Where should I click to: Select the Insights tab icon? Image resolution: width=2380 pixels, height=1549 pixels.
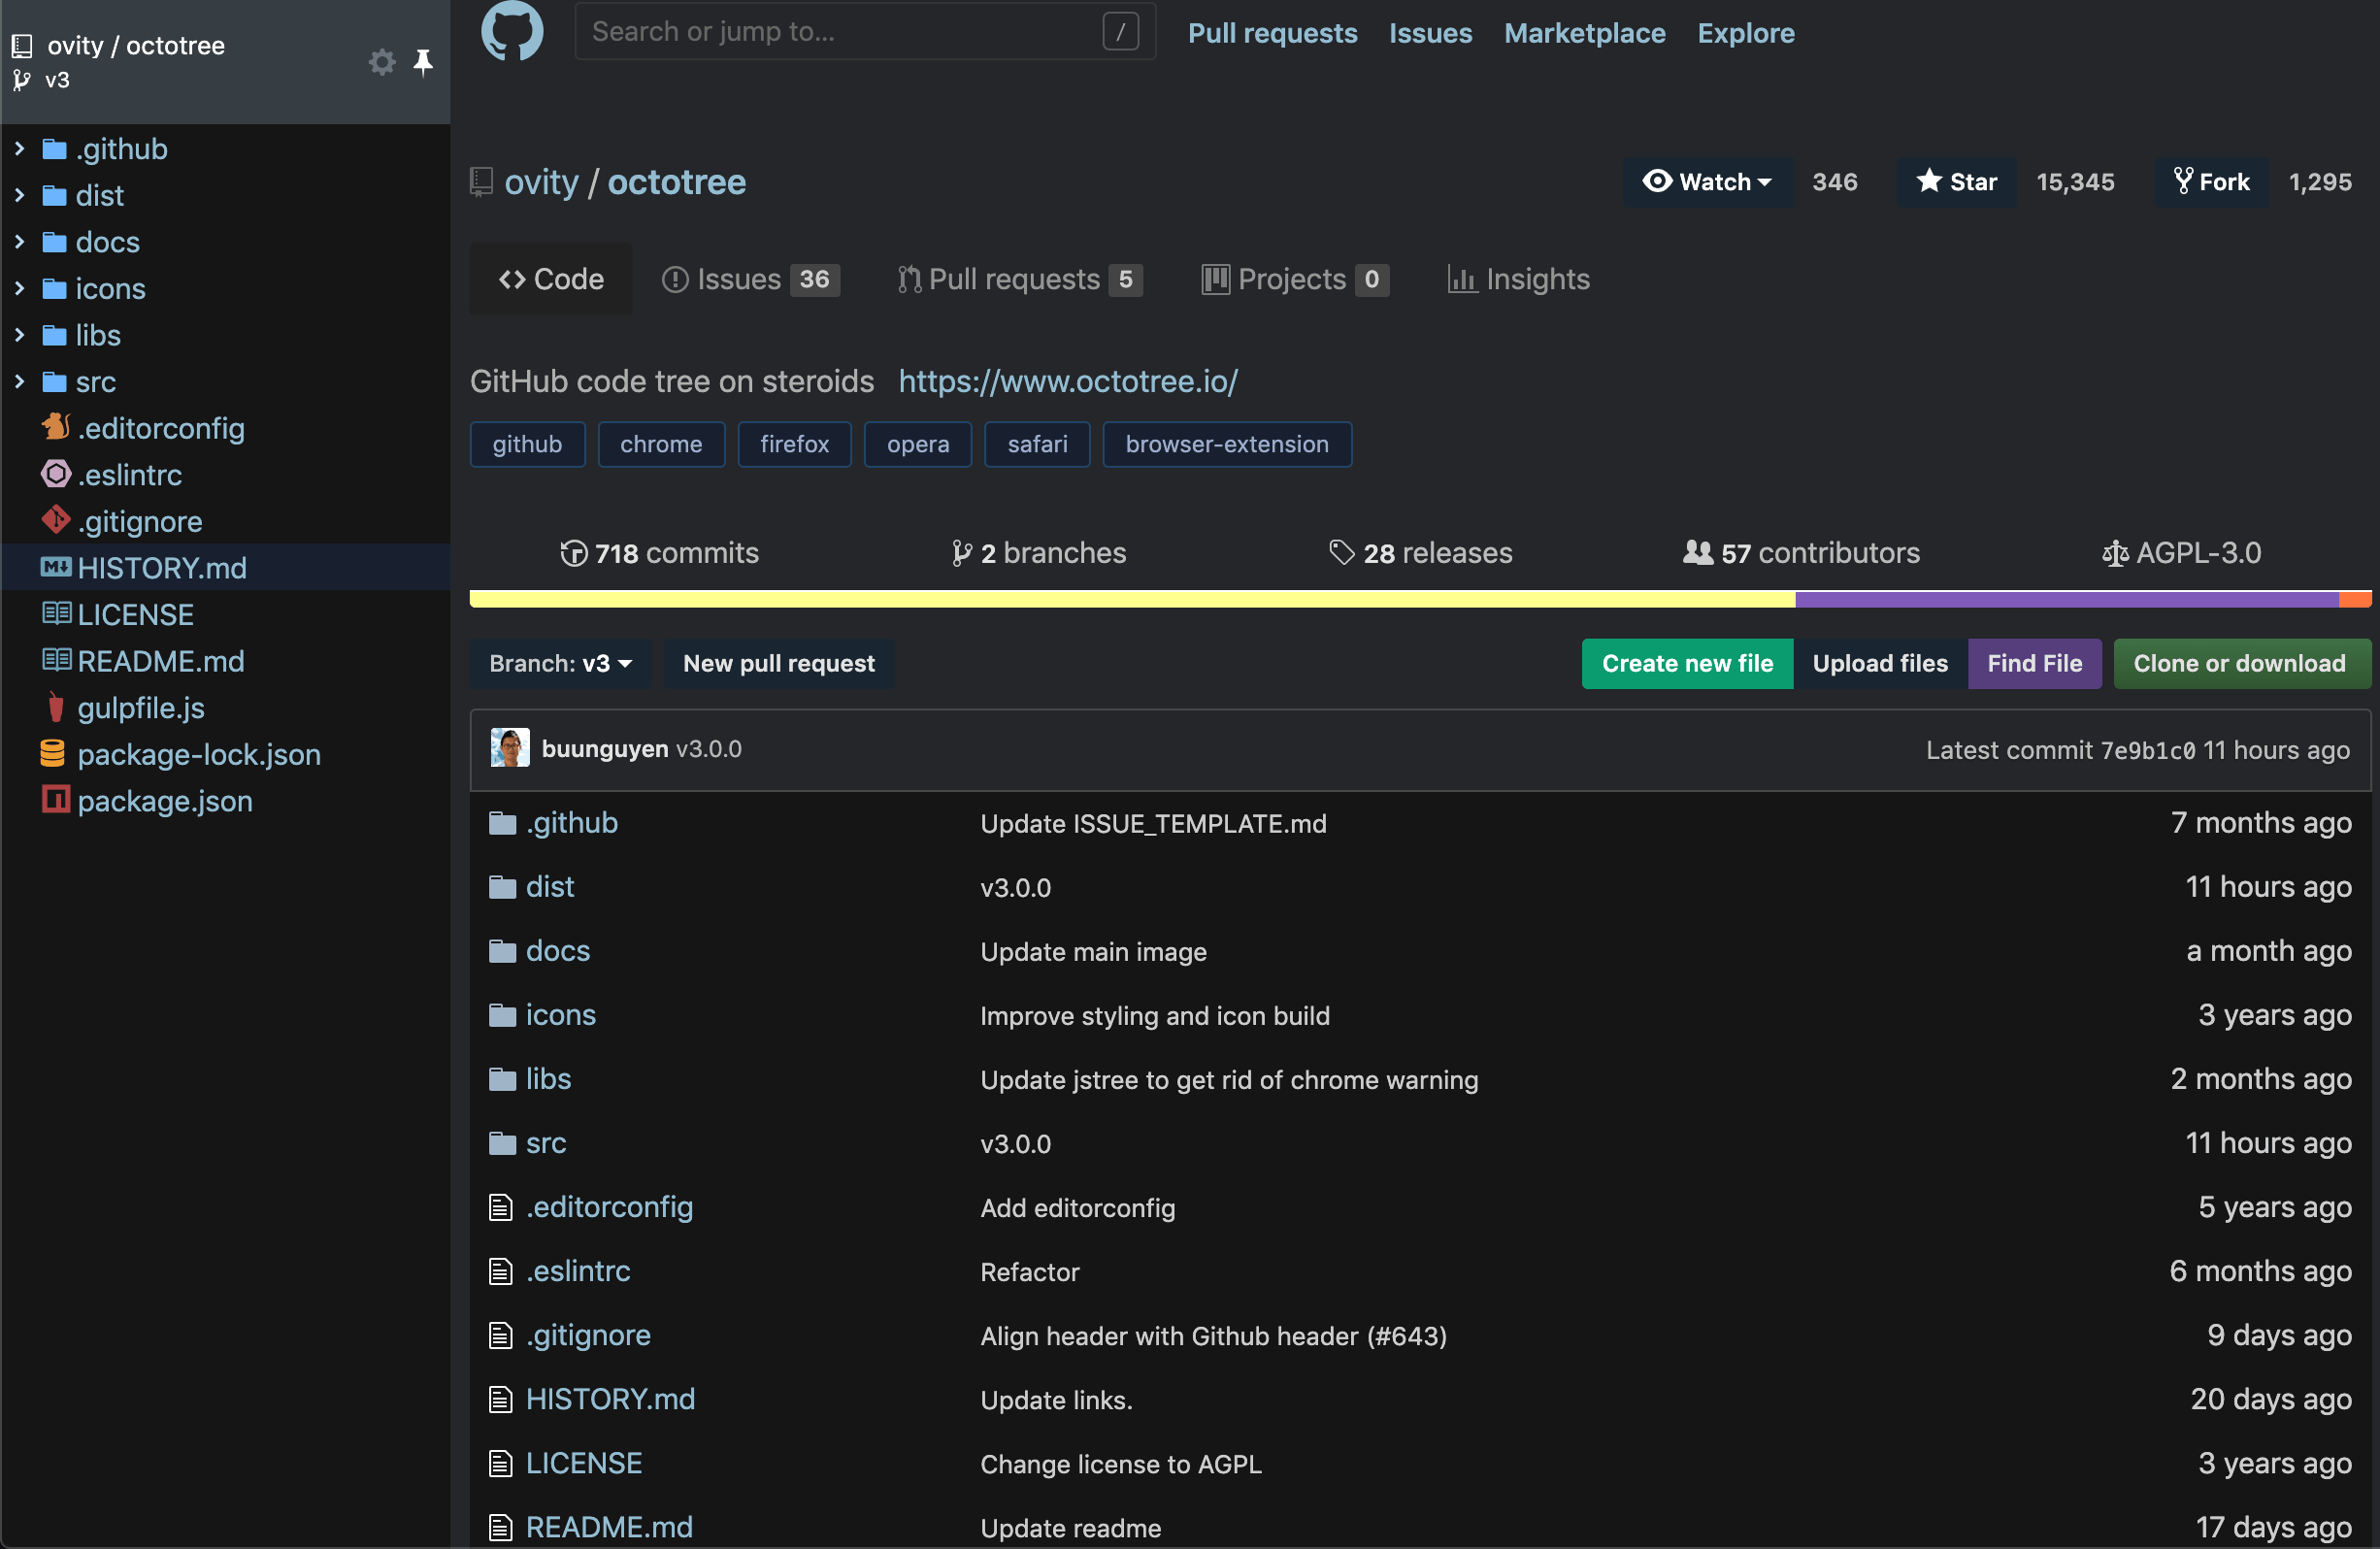[x=1463, y=280]
